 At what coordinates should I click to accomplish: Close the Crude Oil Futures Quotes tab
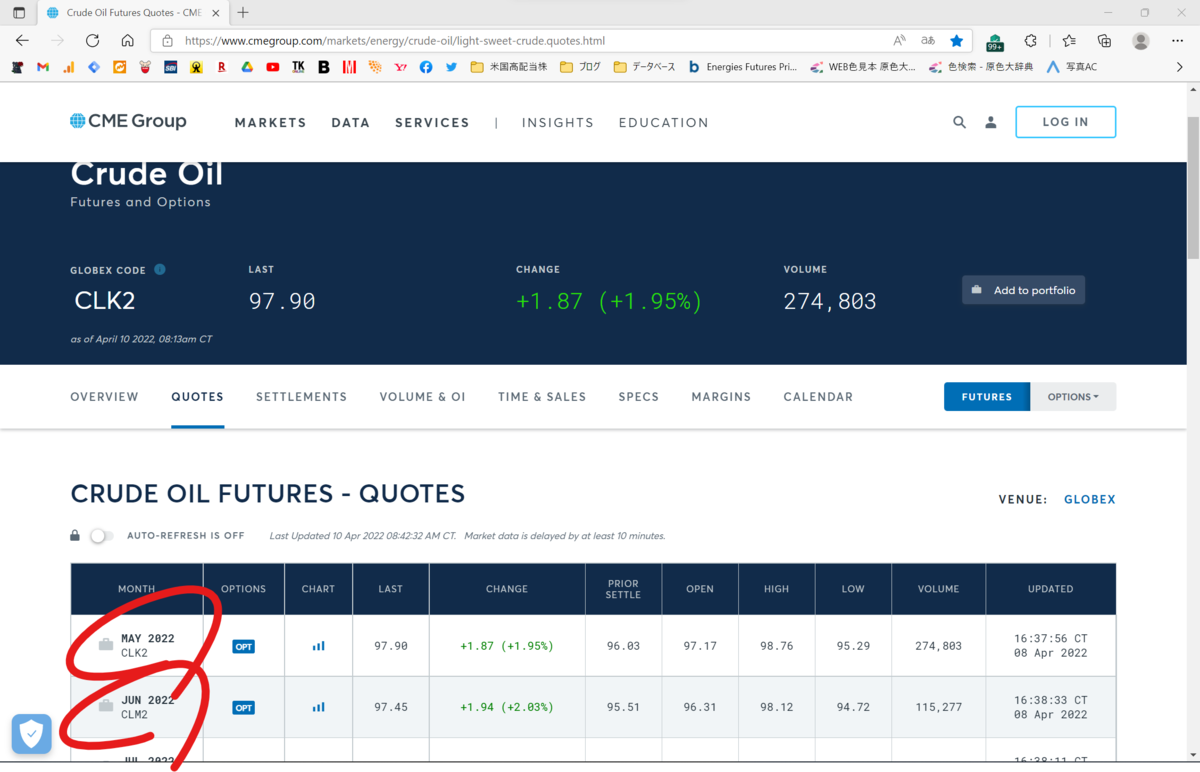[216, 13]
